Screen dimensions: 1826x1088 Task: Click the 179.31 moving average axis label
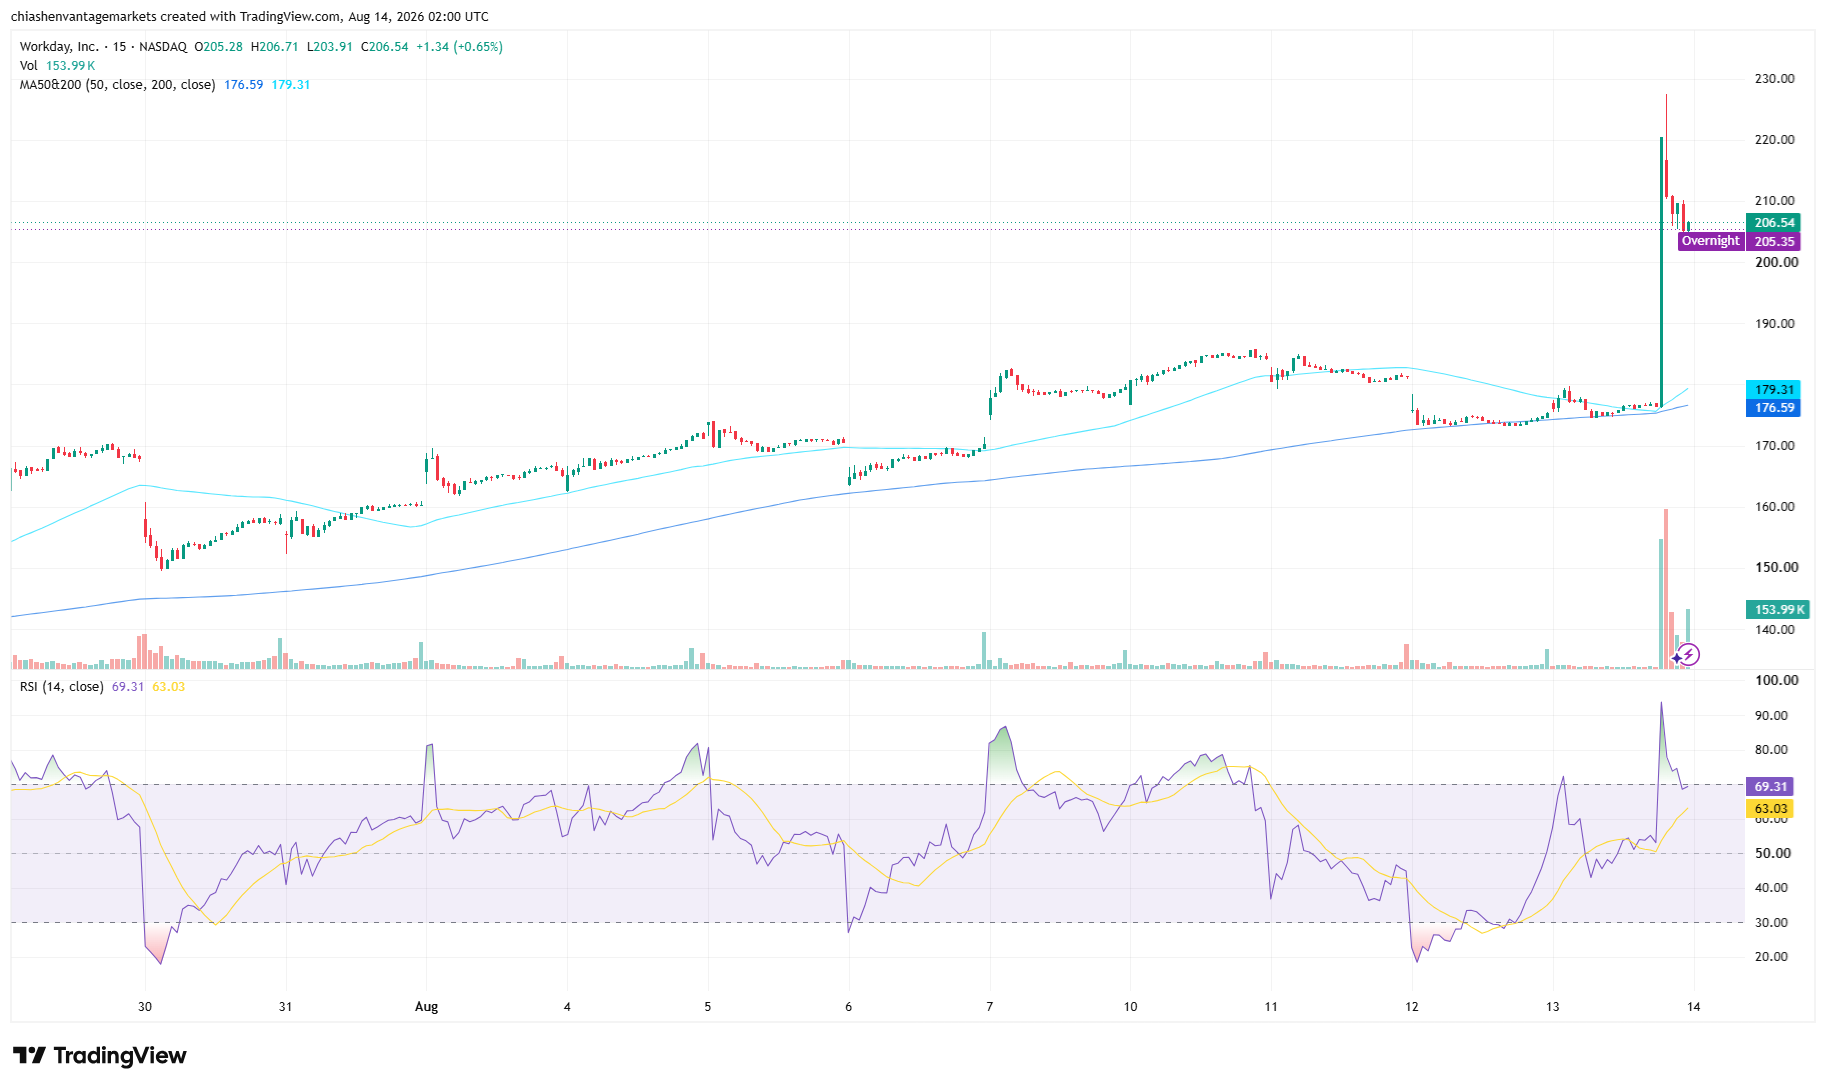click(x=1774, y=390)
